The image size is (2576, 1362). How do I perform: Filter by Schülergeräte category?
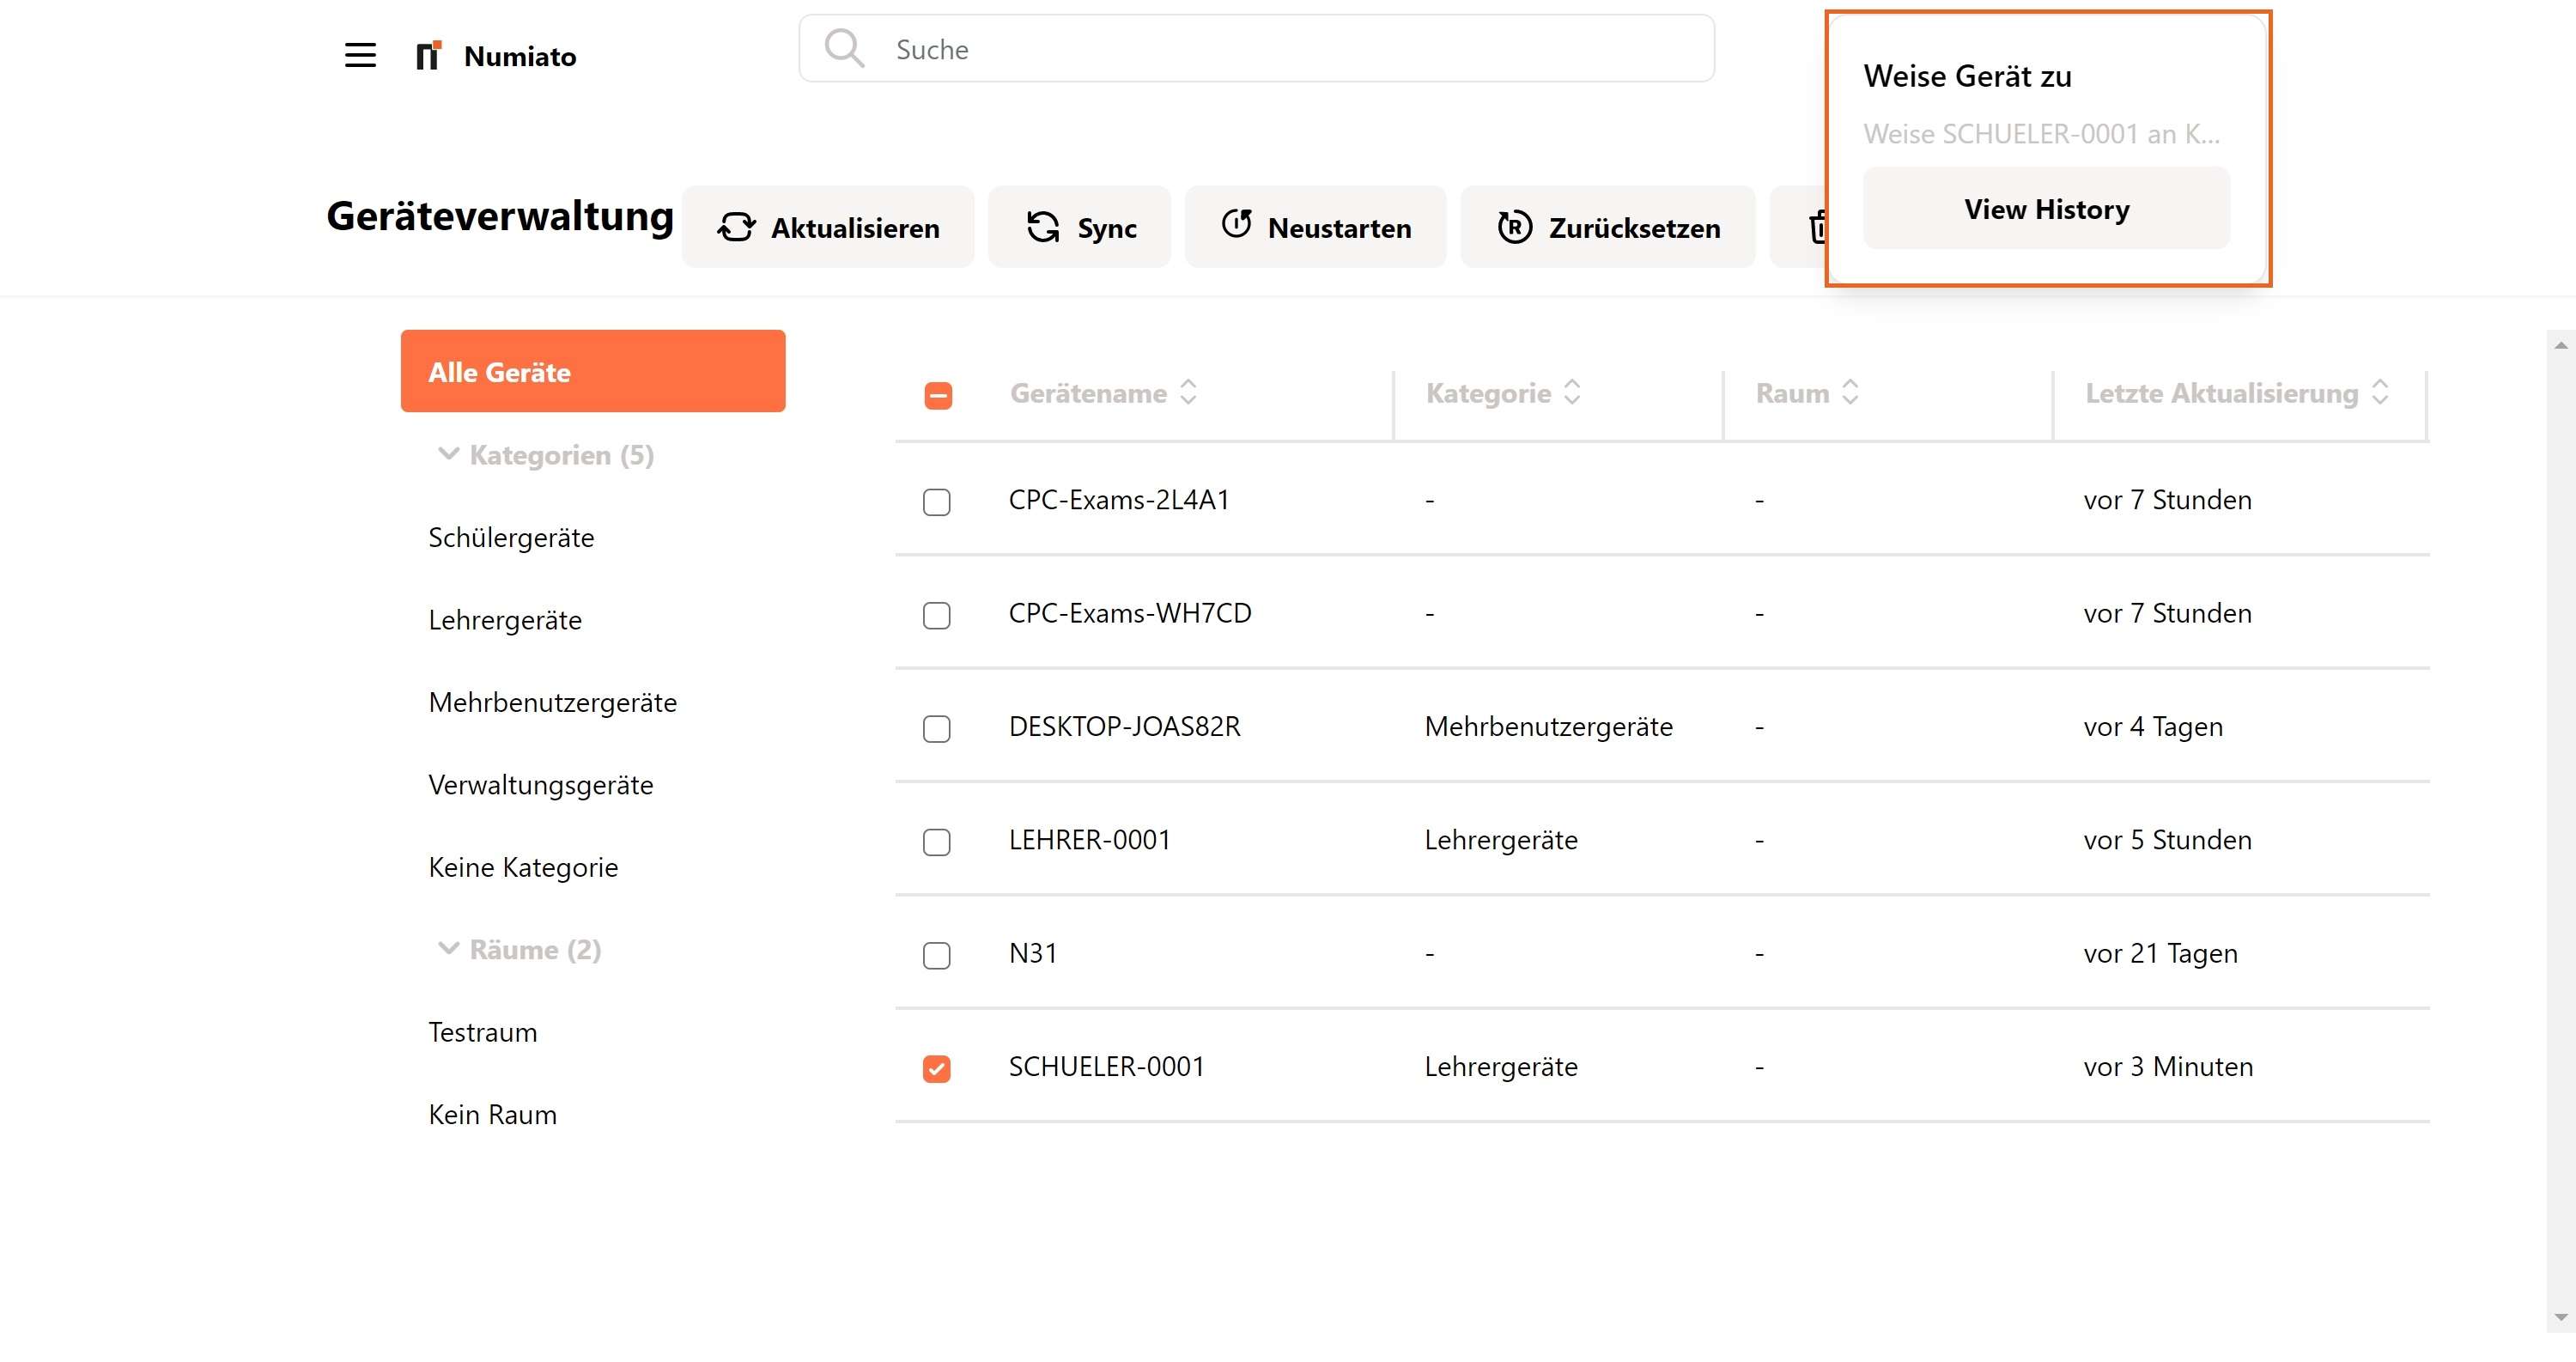(x=511, y=538)
